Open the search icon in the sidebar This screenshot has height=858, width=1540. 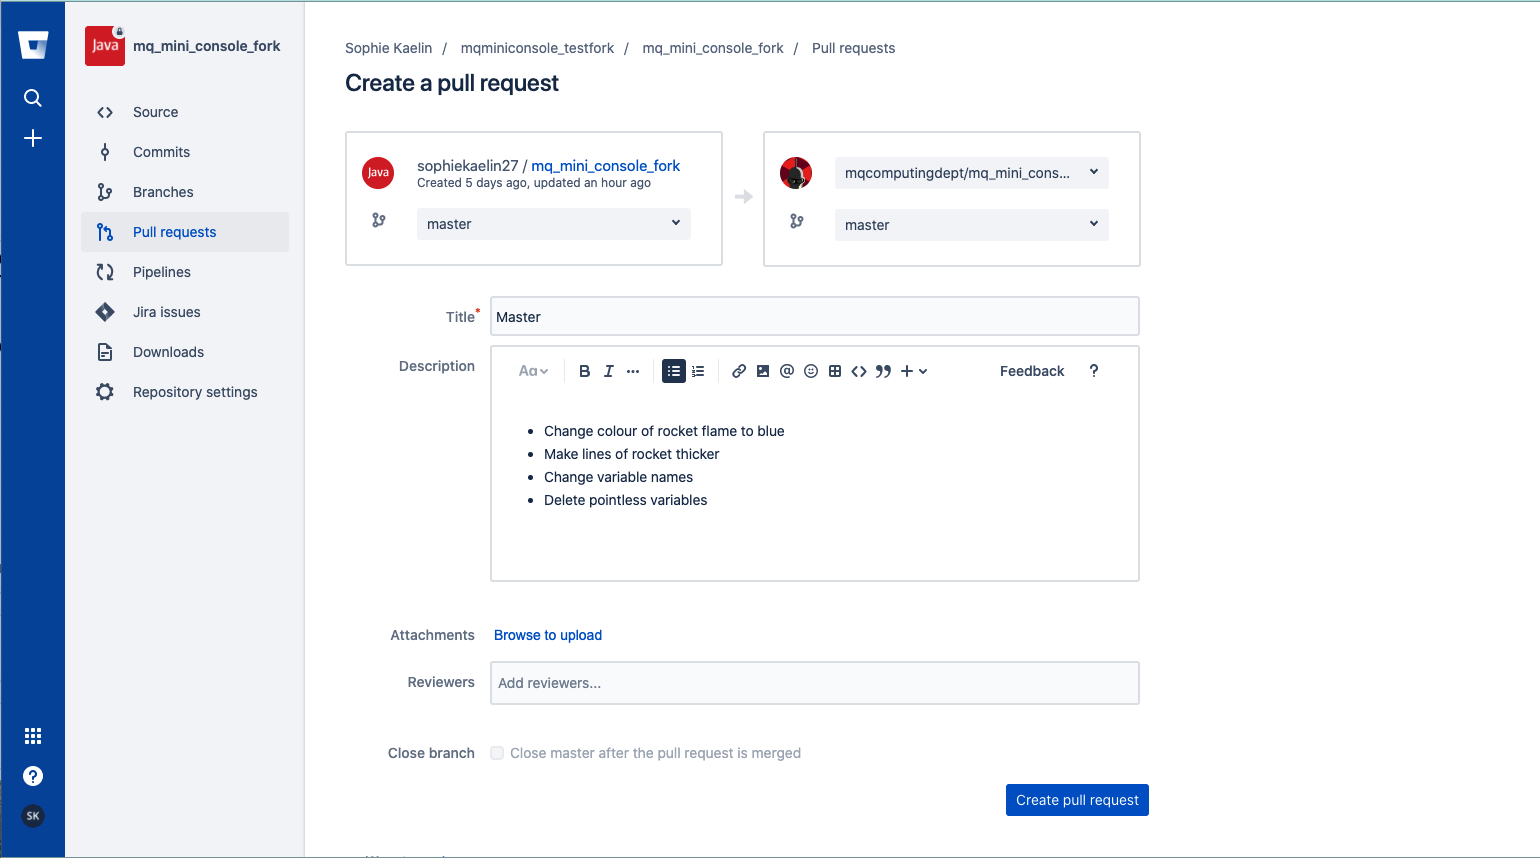coord(33,98)
